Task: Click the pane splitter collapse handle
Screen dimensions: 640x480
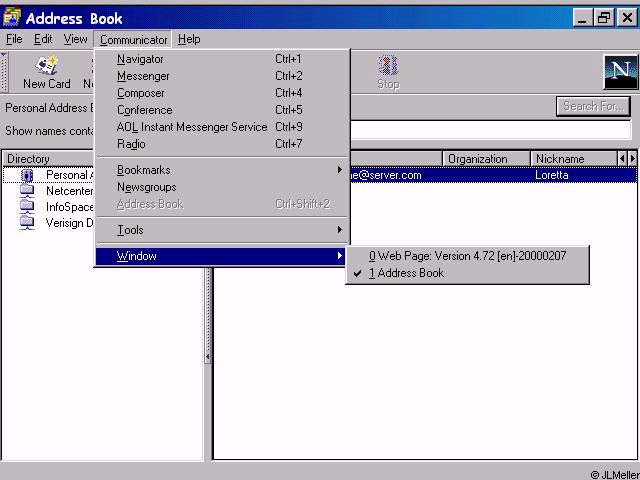Action: tap(207, 357)
